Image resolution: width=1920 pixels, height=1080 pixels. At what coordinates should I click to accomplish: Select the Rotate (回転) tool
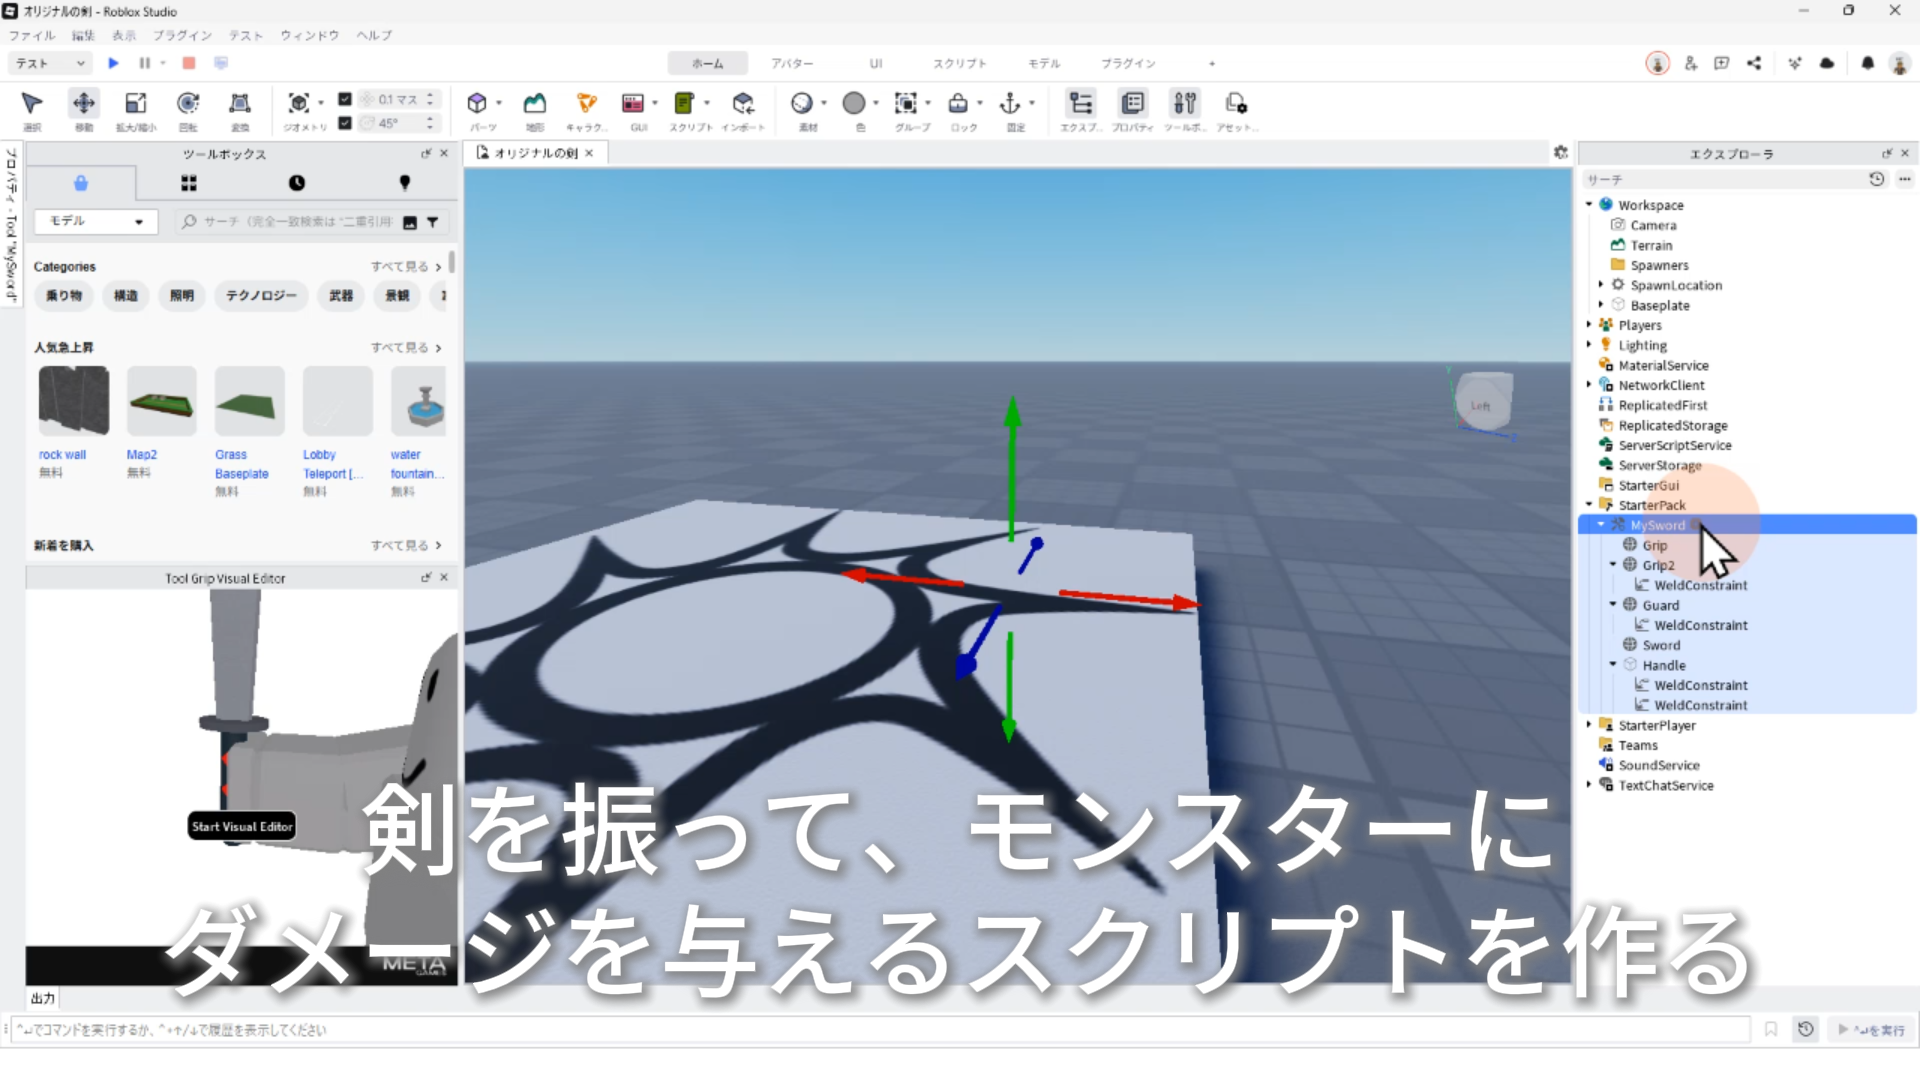tap(188, 103)
